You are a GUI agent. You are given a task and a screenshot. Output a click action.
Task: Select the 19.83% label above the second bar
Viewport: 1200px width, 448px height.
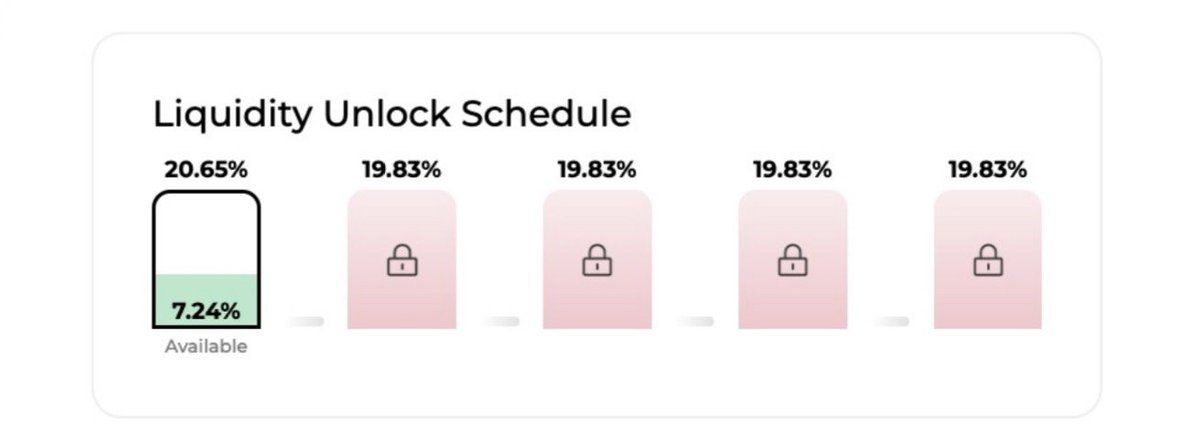pyautogui.click(x=402, y=169)
